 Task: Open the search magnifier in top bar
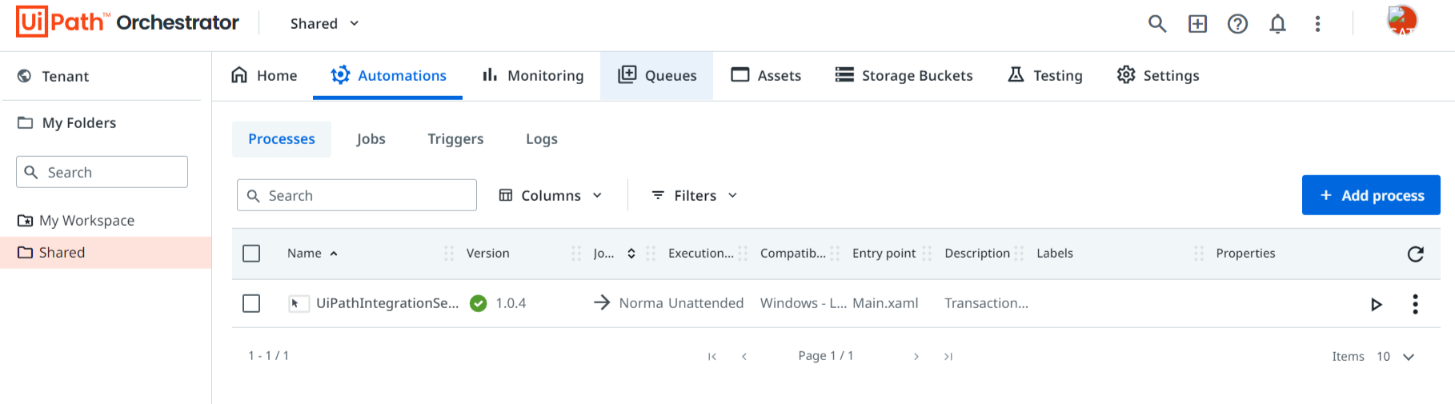tap(1157, 24)
